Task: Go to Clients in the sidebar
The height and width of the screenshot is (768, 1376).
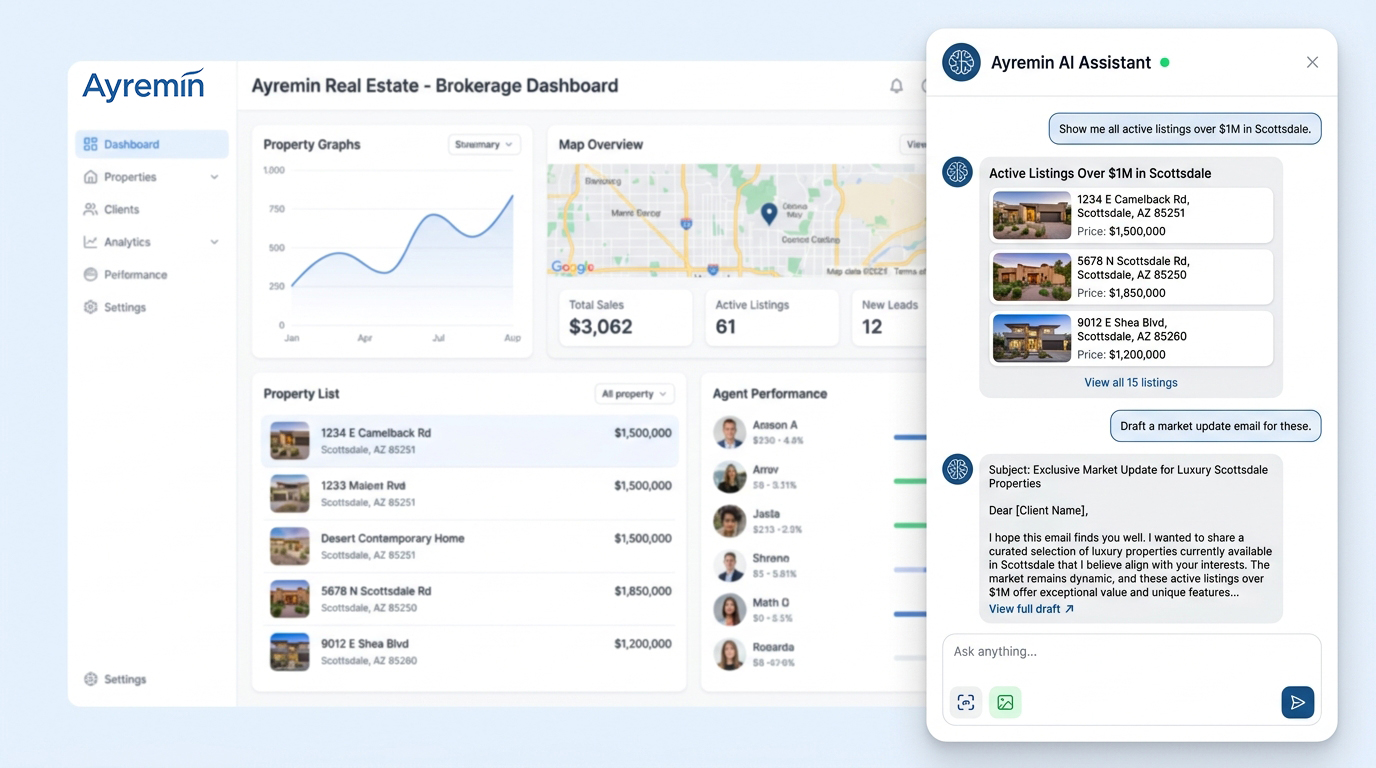Action: (x=152, y=209)
